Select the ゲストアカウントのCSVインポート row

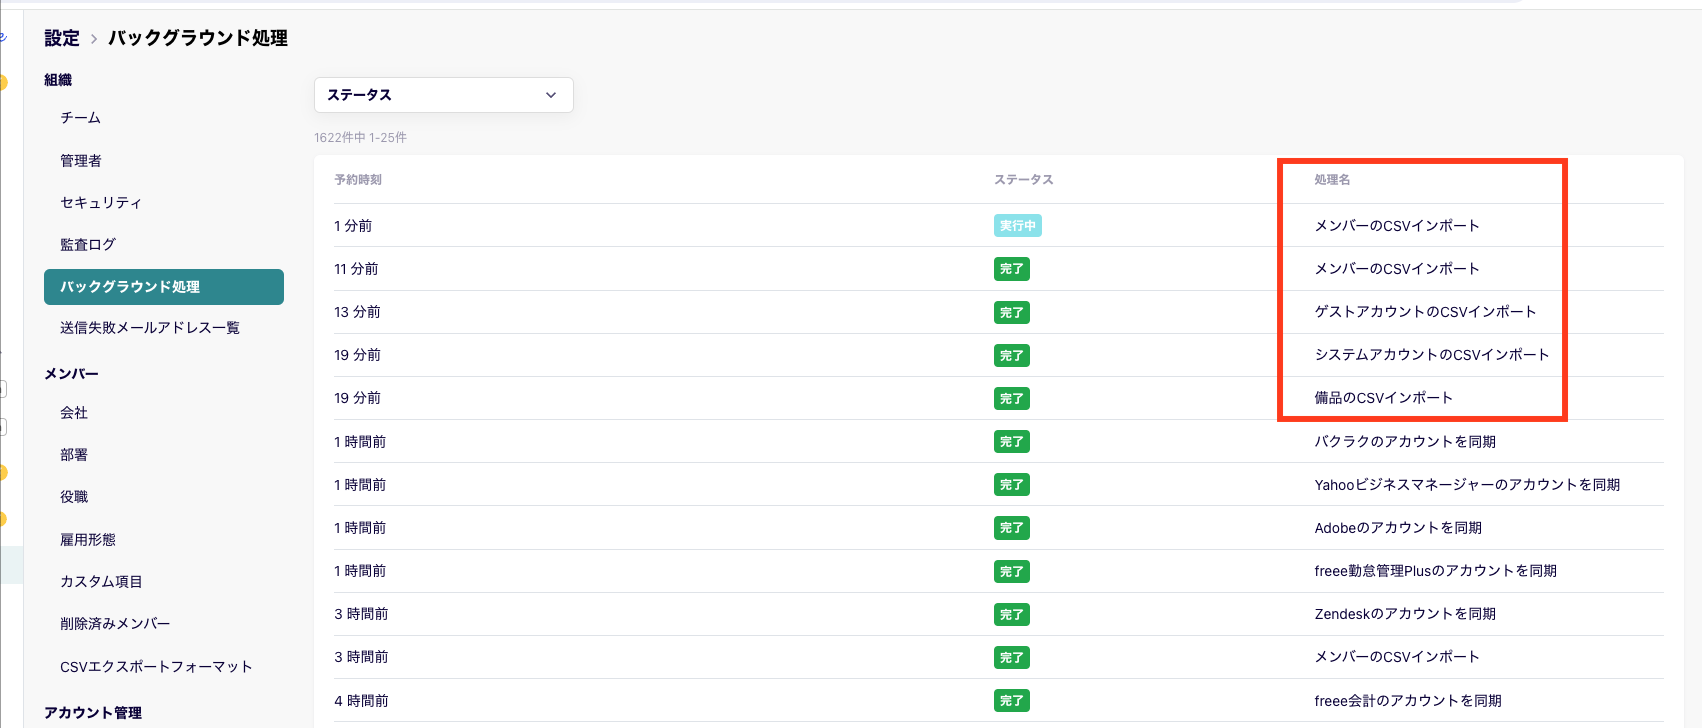(1424, 312)
